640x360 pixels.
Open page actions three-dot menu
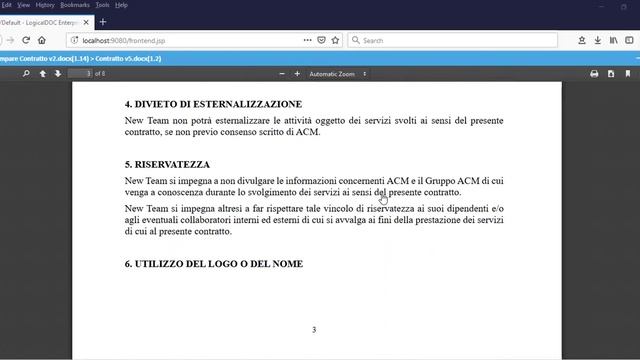(307, 40)
